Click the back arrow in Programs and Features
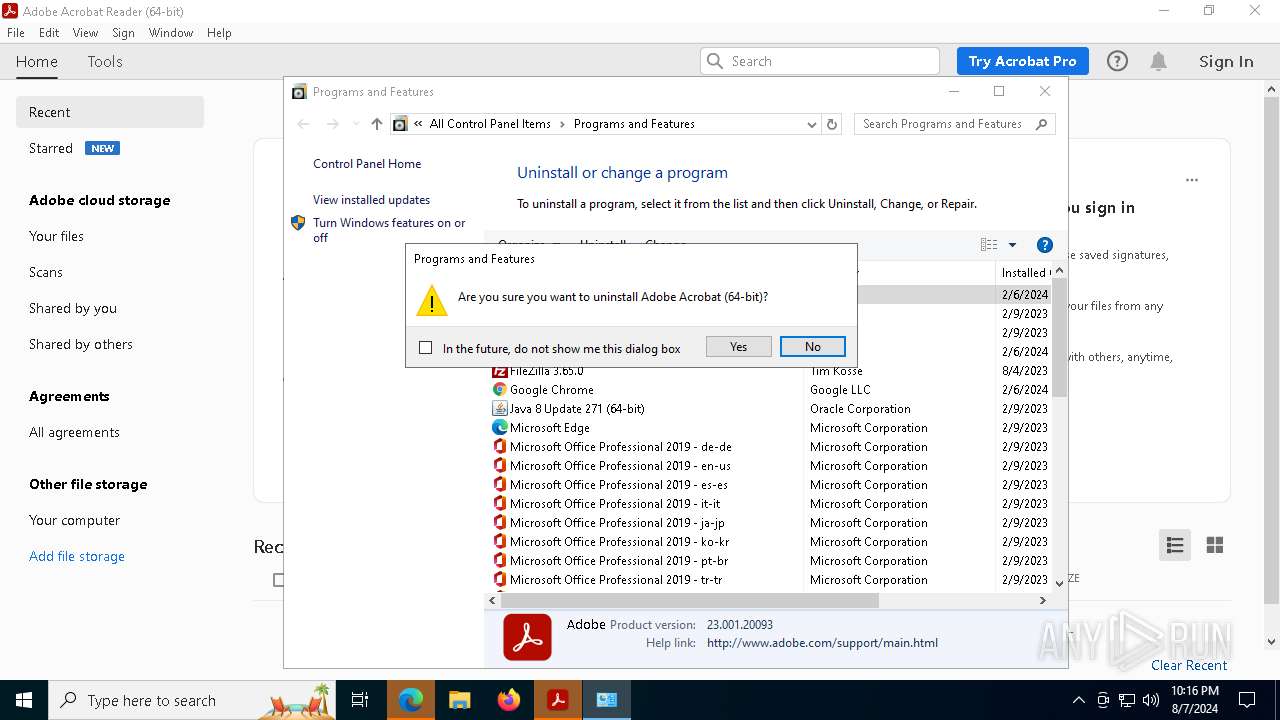 pos(304,124)
